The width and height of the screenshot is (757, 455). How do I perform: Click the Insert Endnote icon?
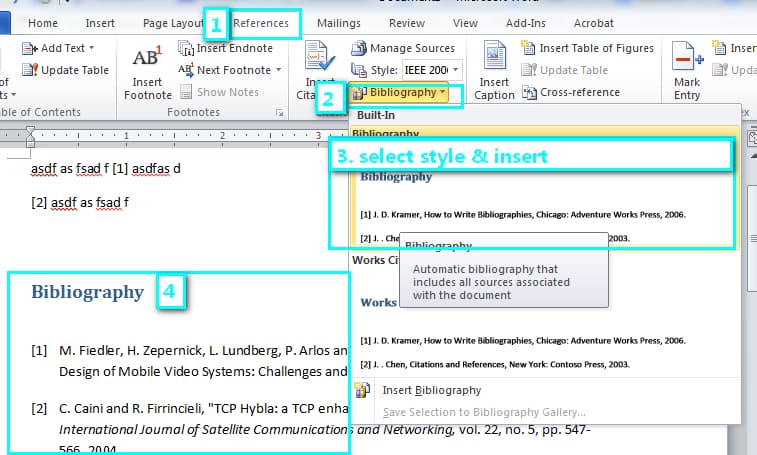coord(186,48)
